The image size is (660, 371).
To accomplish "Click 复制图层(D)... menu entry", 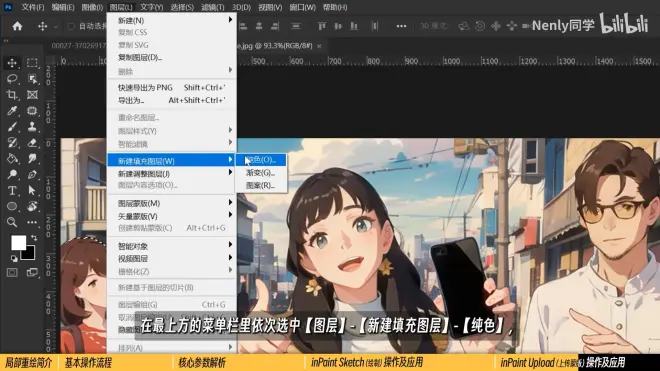I will tap(172, 57).
